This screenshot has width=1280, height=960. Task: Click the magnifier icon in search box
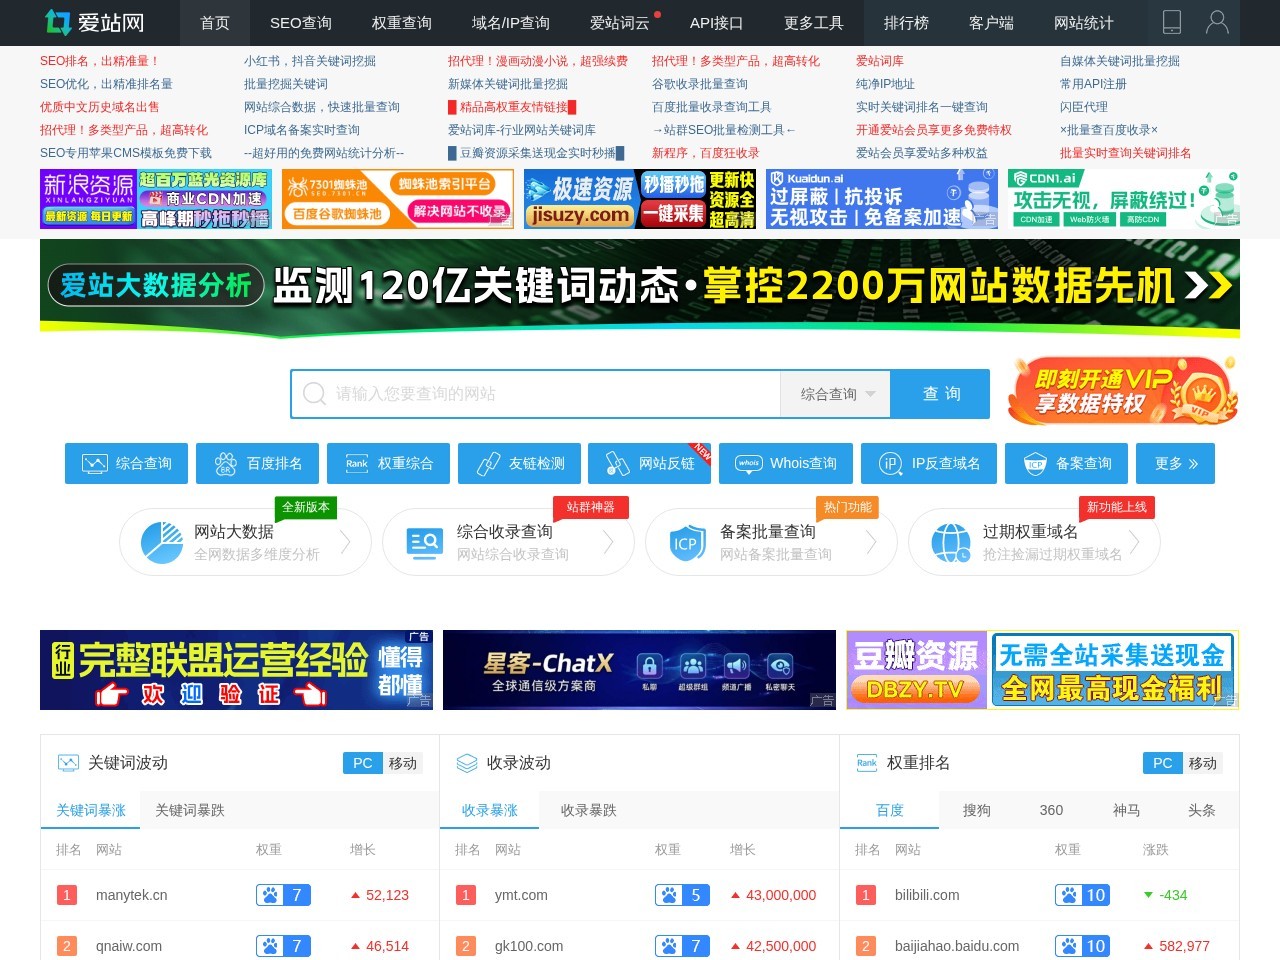[314, 394]
